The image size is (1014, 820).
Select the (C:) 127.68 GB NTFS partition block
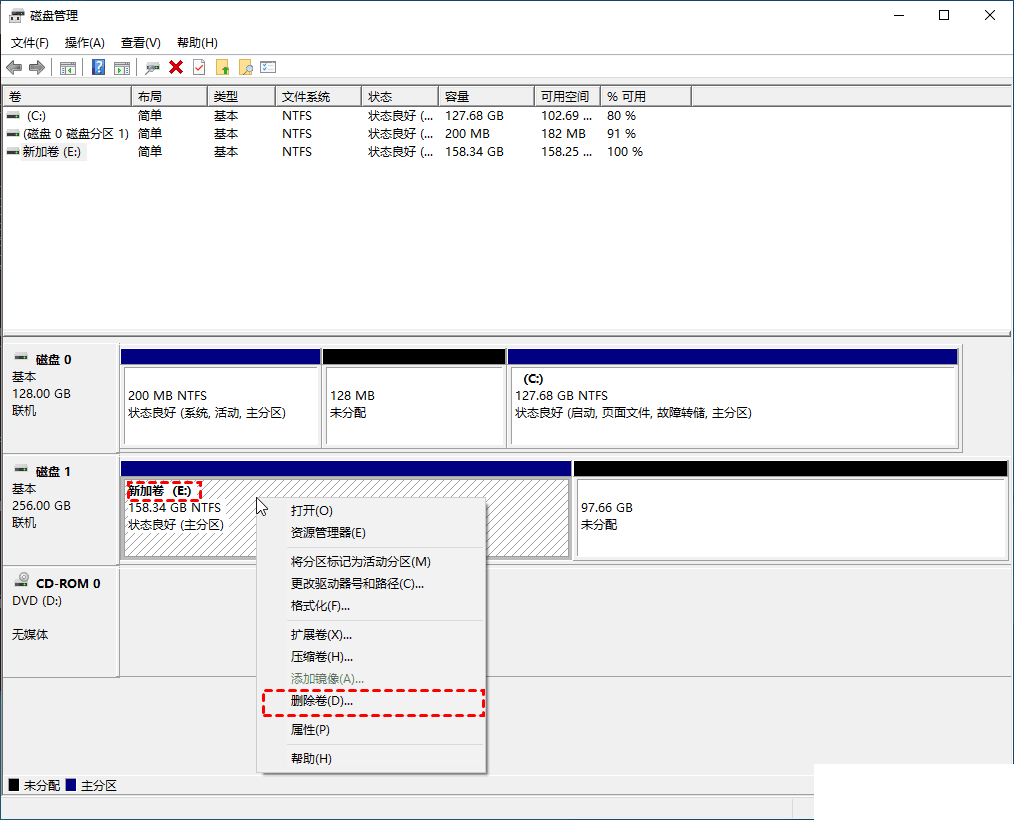coord(733,397)
